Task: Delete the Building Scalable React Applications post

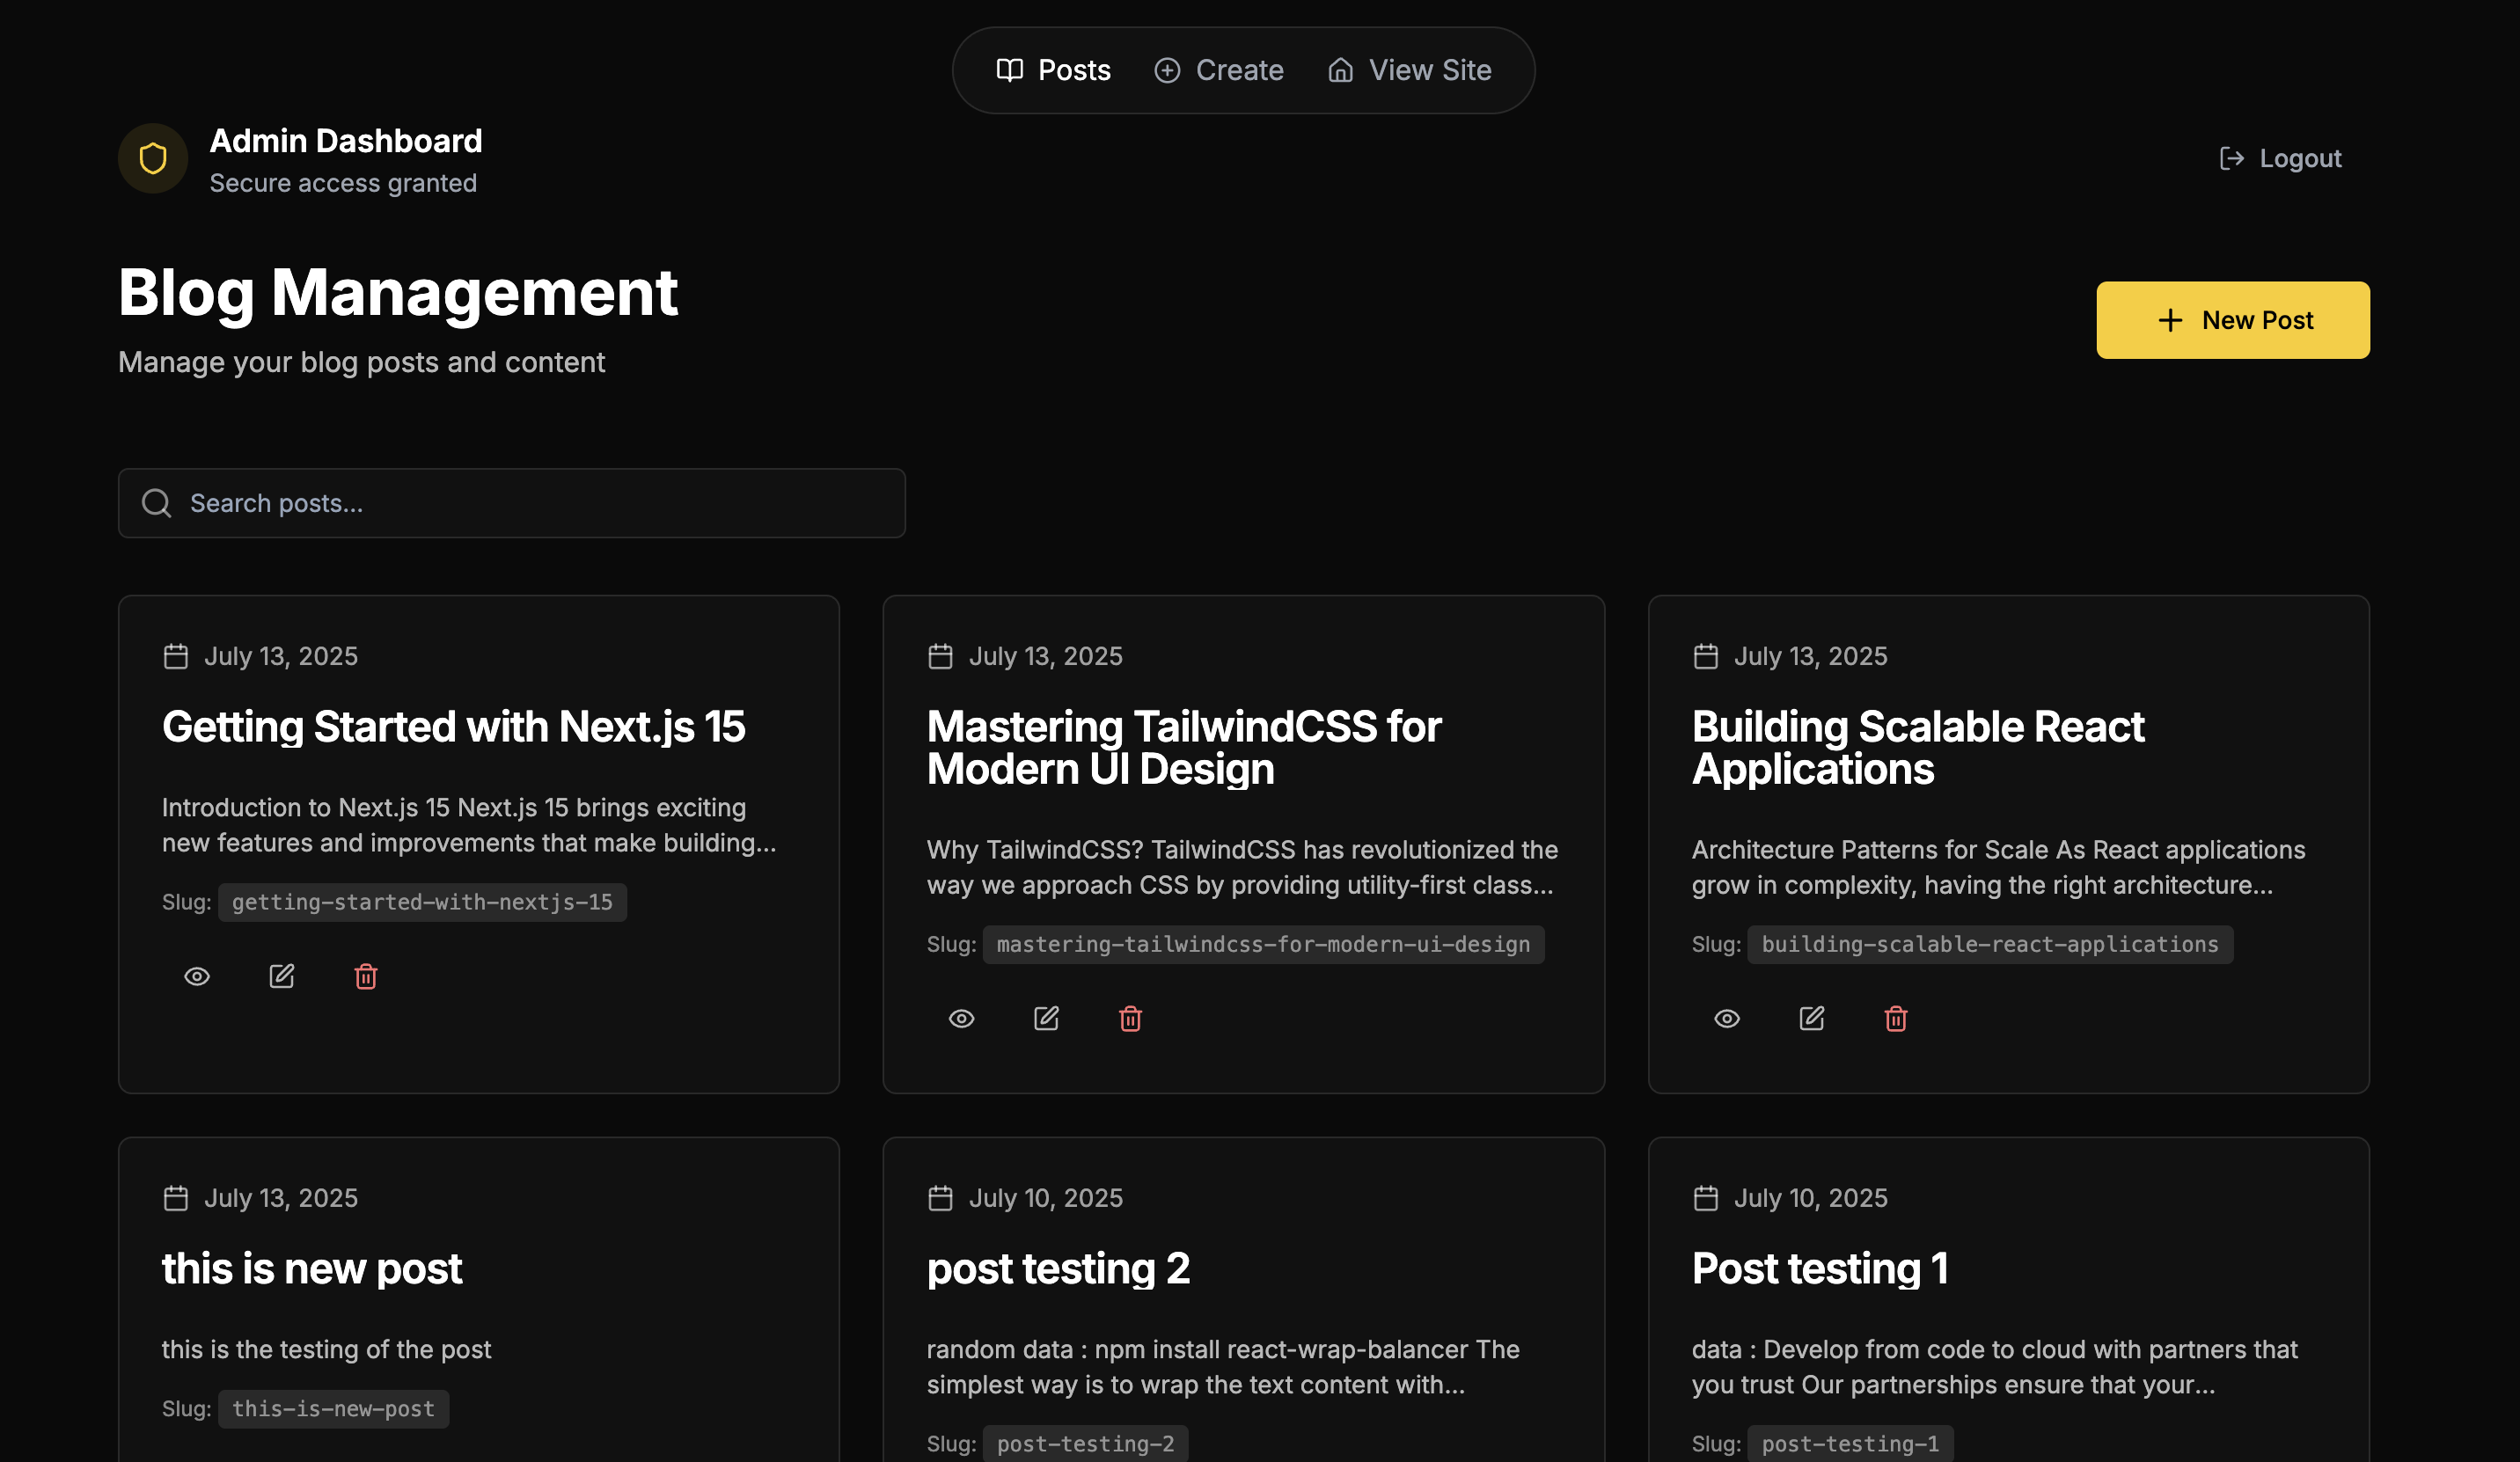Action: (1895, 1018)
